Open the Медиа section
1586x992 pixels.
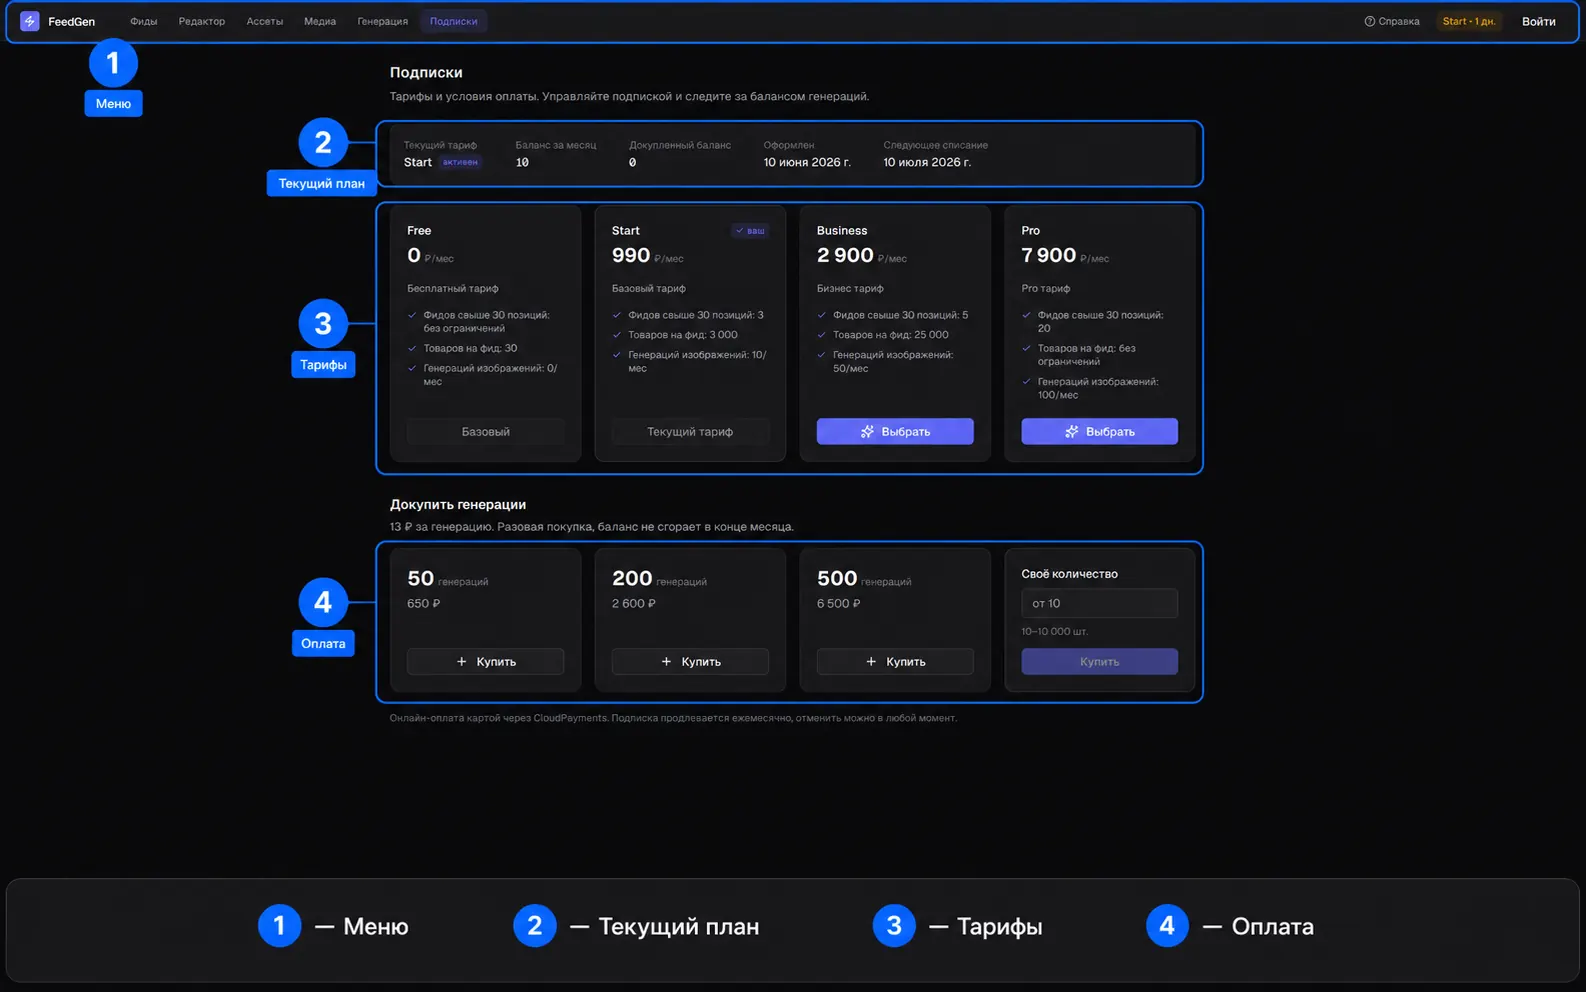tap(320, 21)
